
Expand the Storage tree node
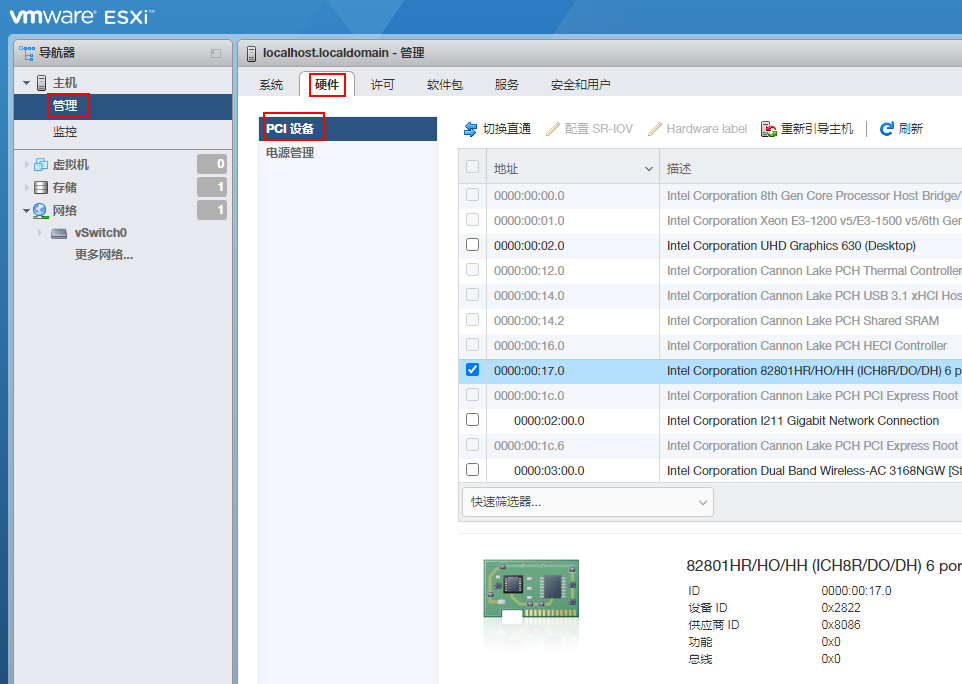(26, 187)
